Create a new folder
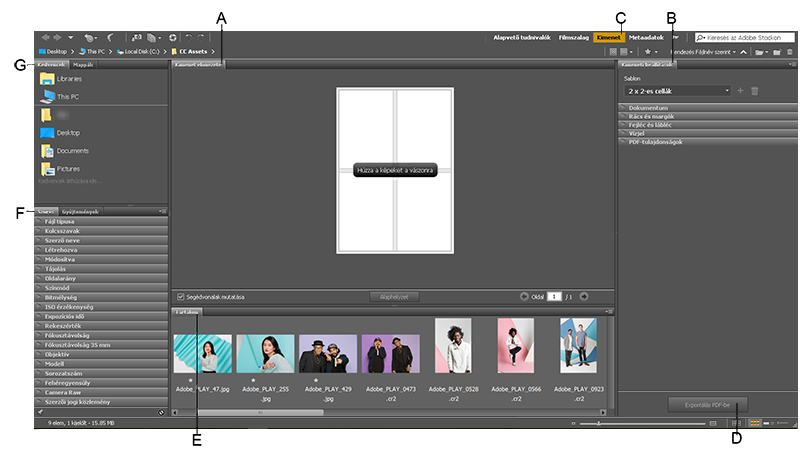This screenshot has width=800, height=457. (x=777, y=52)
